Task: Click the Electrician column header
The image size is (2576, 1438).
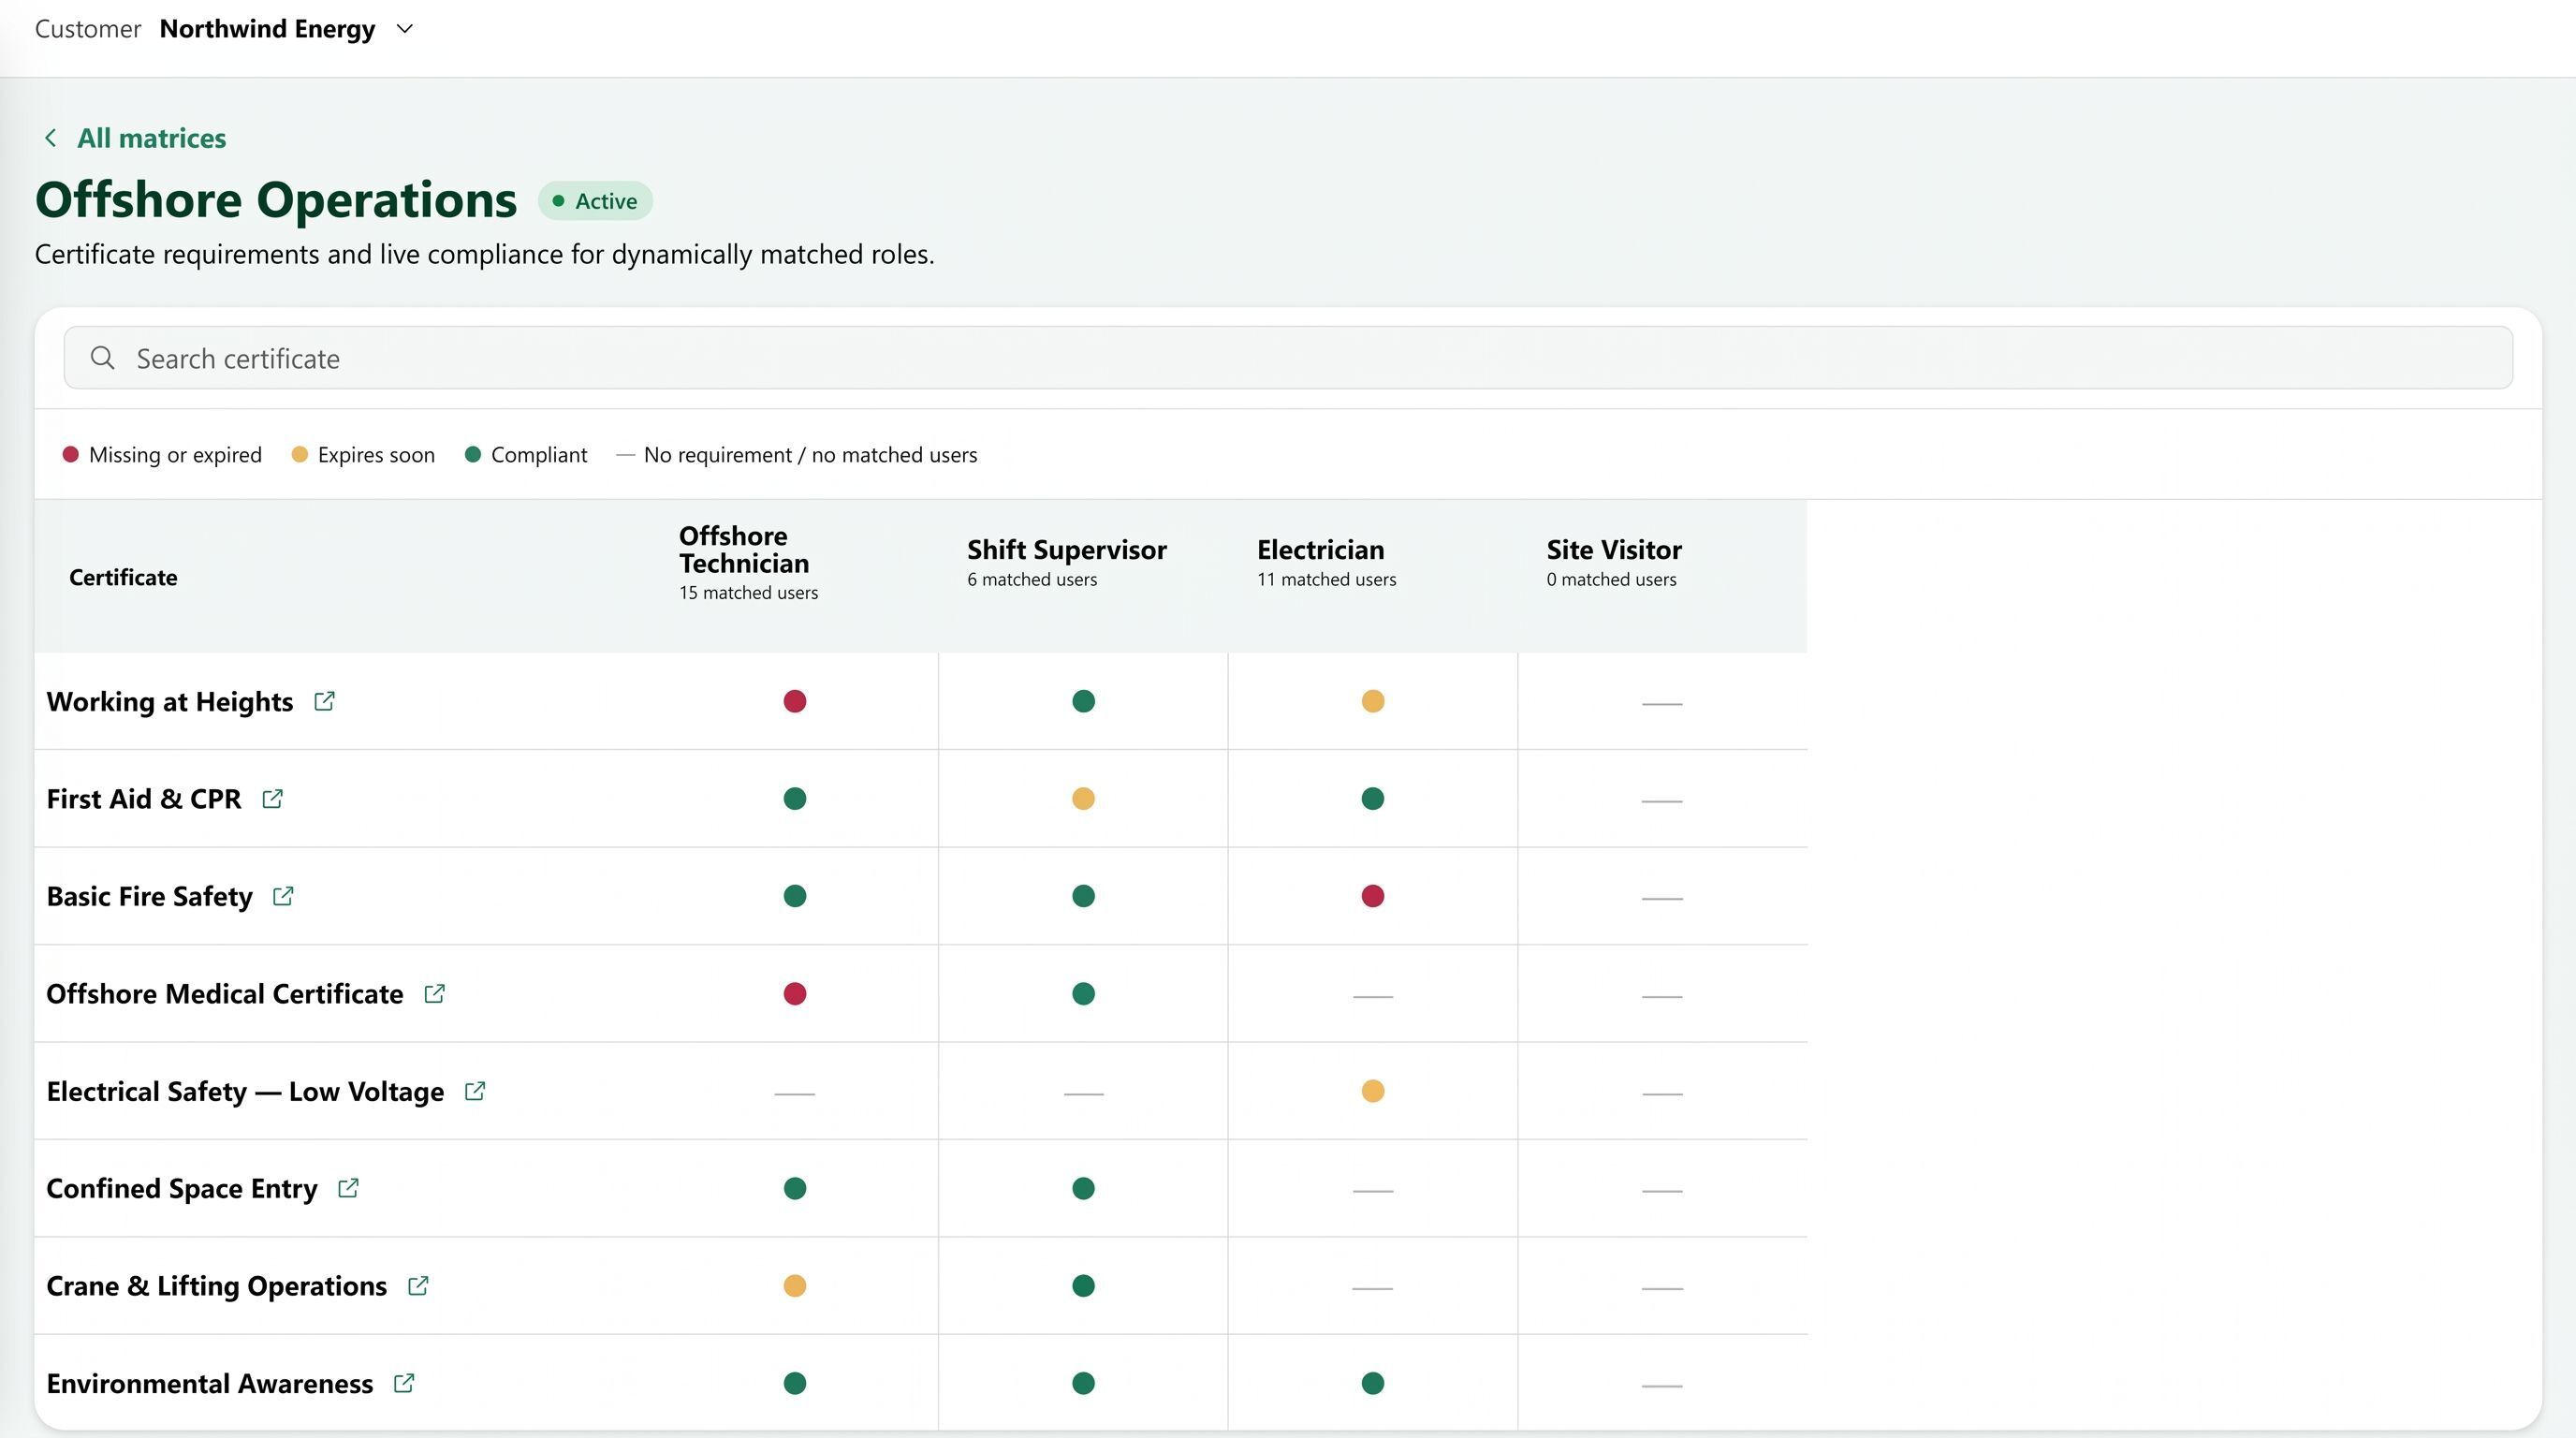Action: (1326, 563)
